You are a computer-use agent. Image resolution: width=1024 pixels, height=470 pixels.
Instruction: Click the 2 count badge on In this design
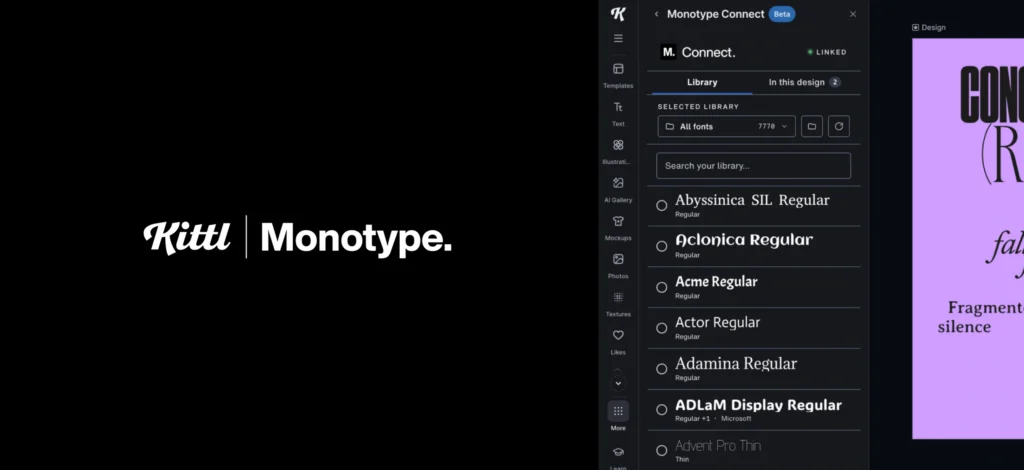tap(835, 82)
